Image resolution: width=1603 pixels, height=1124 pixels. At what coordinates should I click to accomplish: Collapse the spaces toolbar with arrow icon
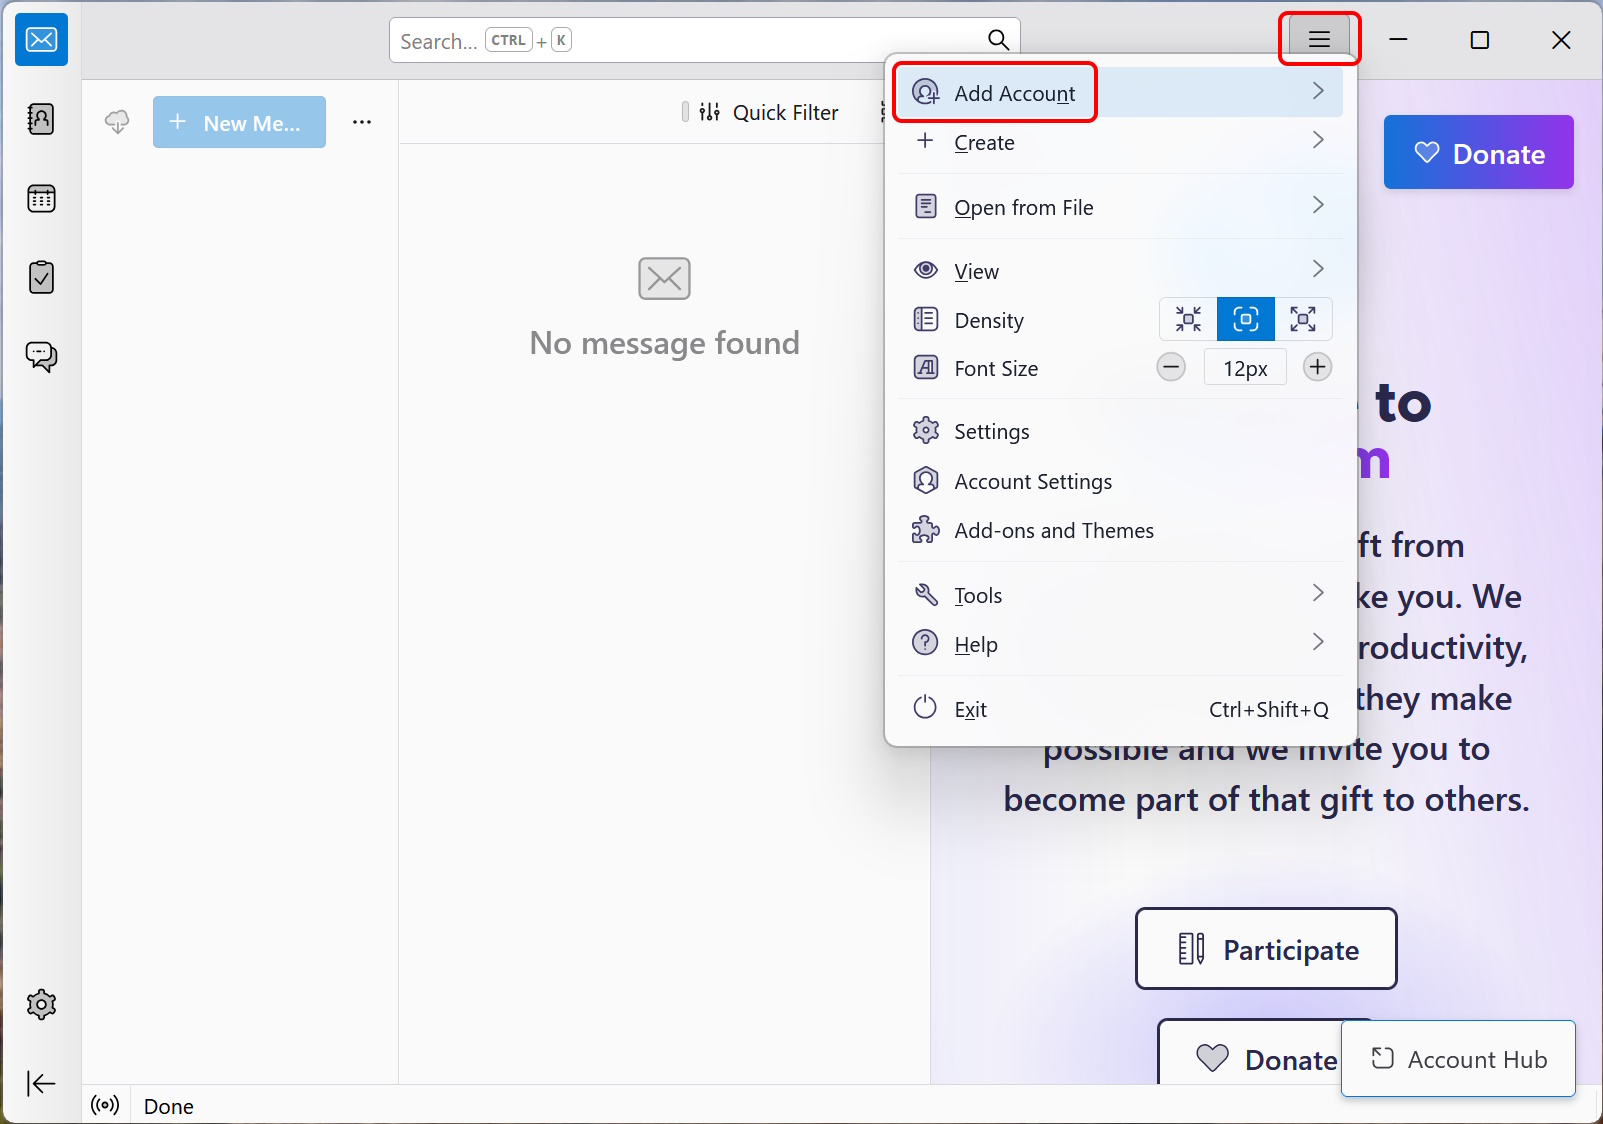pos(41,1083)
